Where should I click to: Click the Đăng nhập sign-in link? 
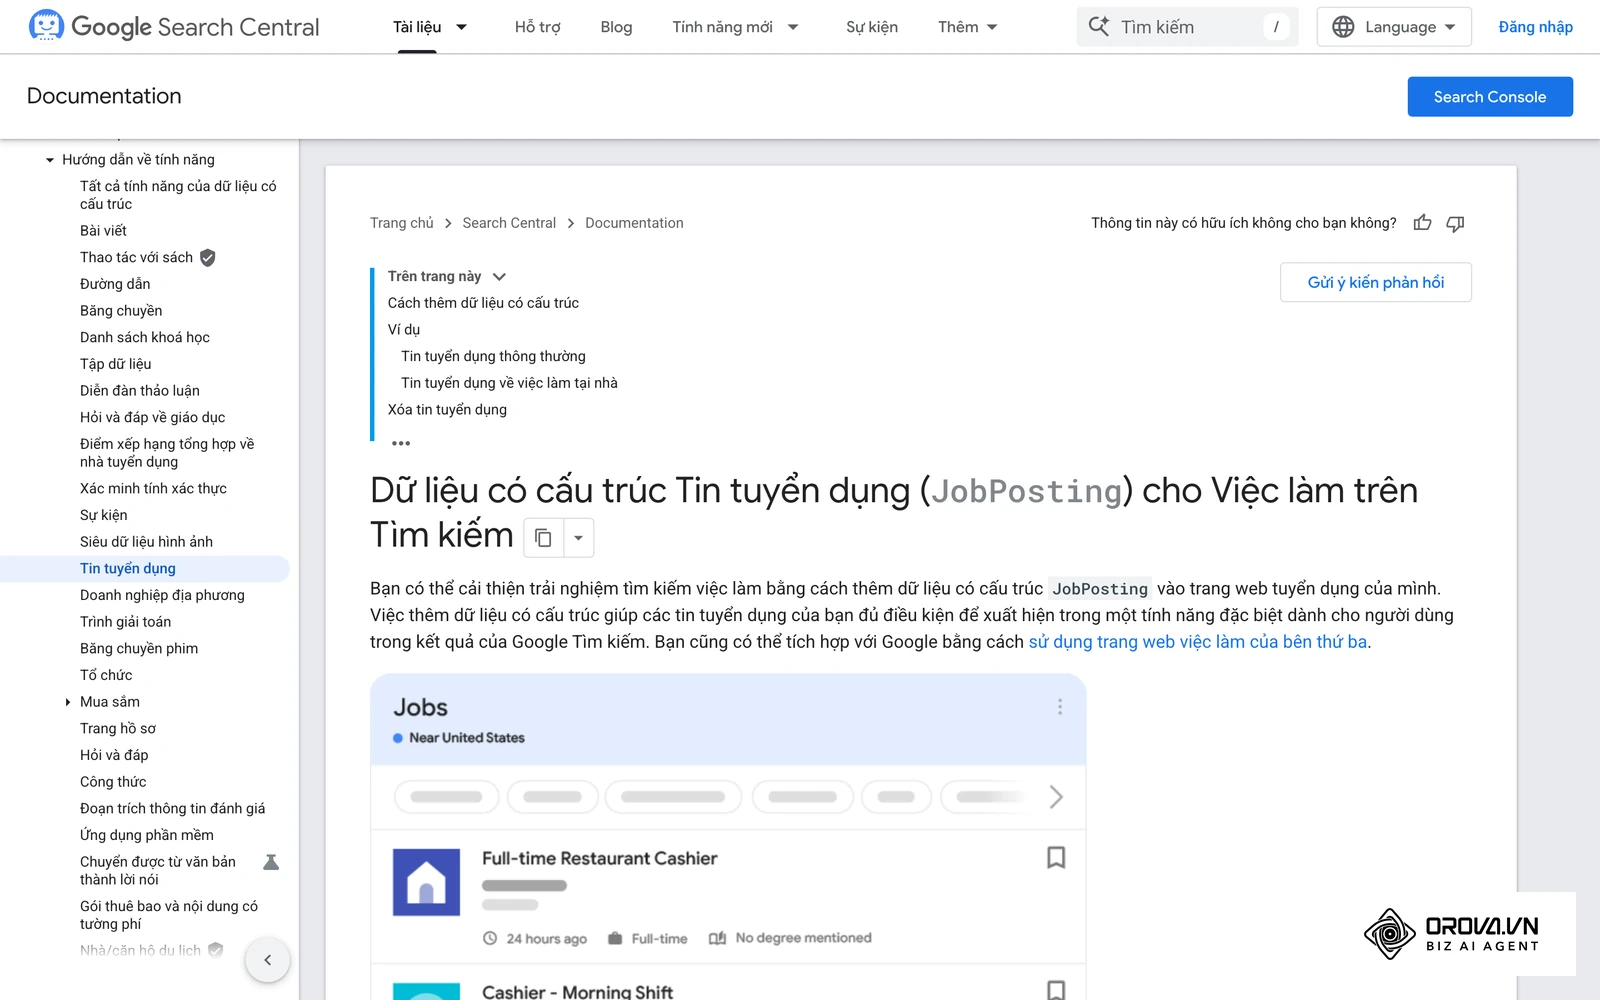pos(1535,27)
